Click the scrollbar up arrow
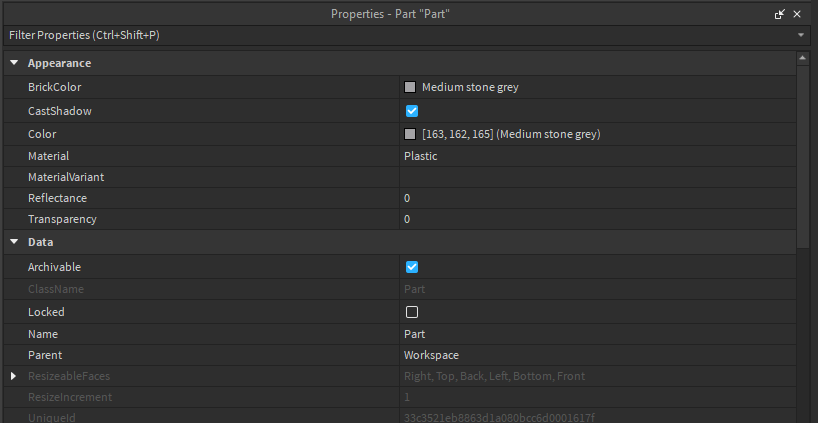 (802, 58)
